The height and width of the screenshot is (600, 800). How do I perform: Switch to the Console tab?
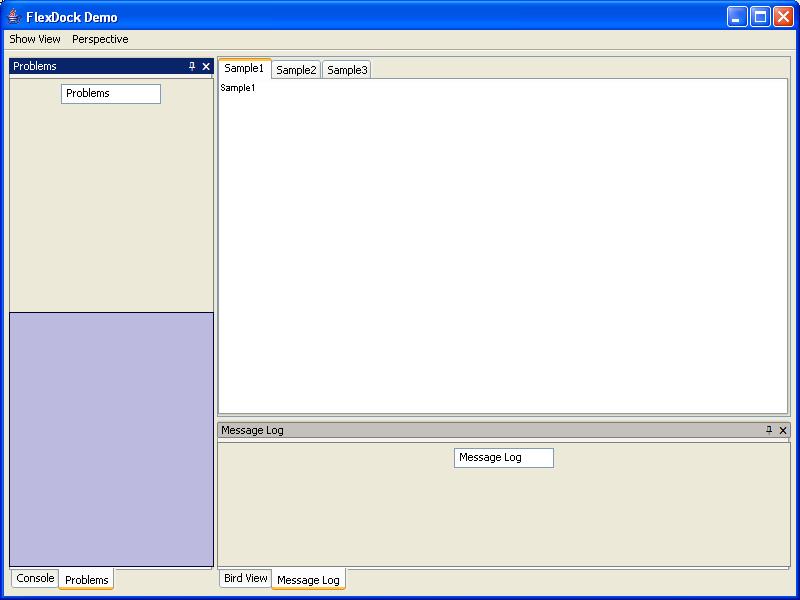click(x=35, y=578)
